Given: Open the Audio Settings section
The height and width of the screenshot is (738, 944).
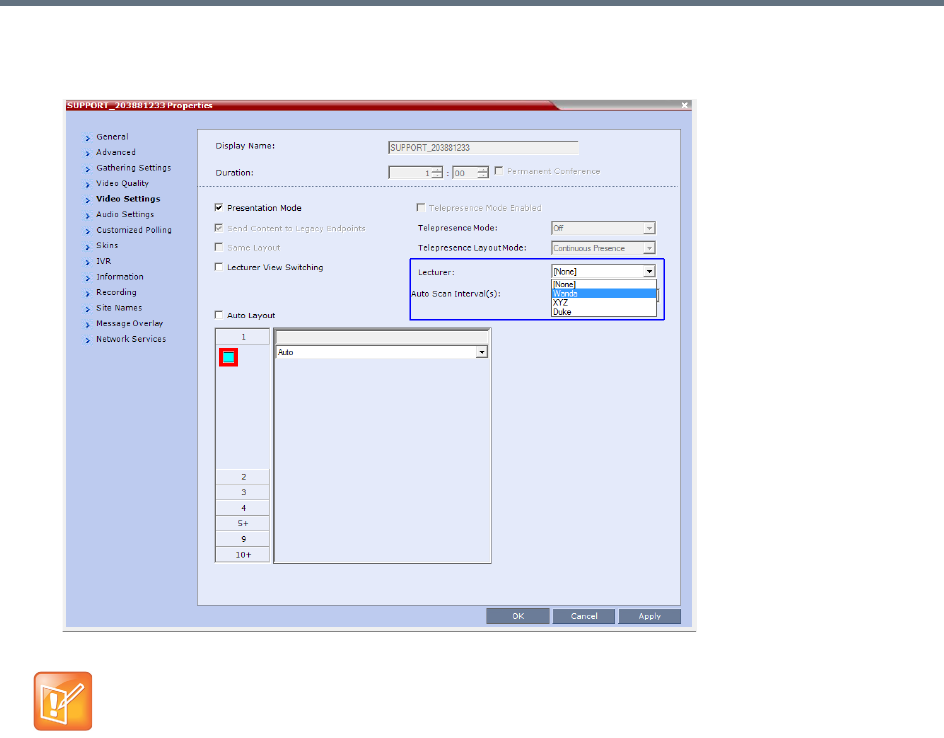Looking at the screenshot, I should click(125, 214).
